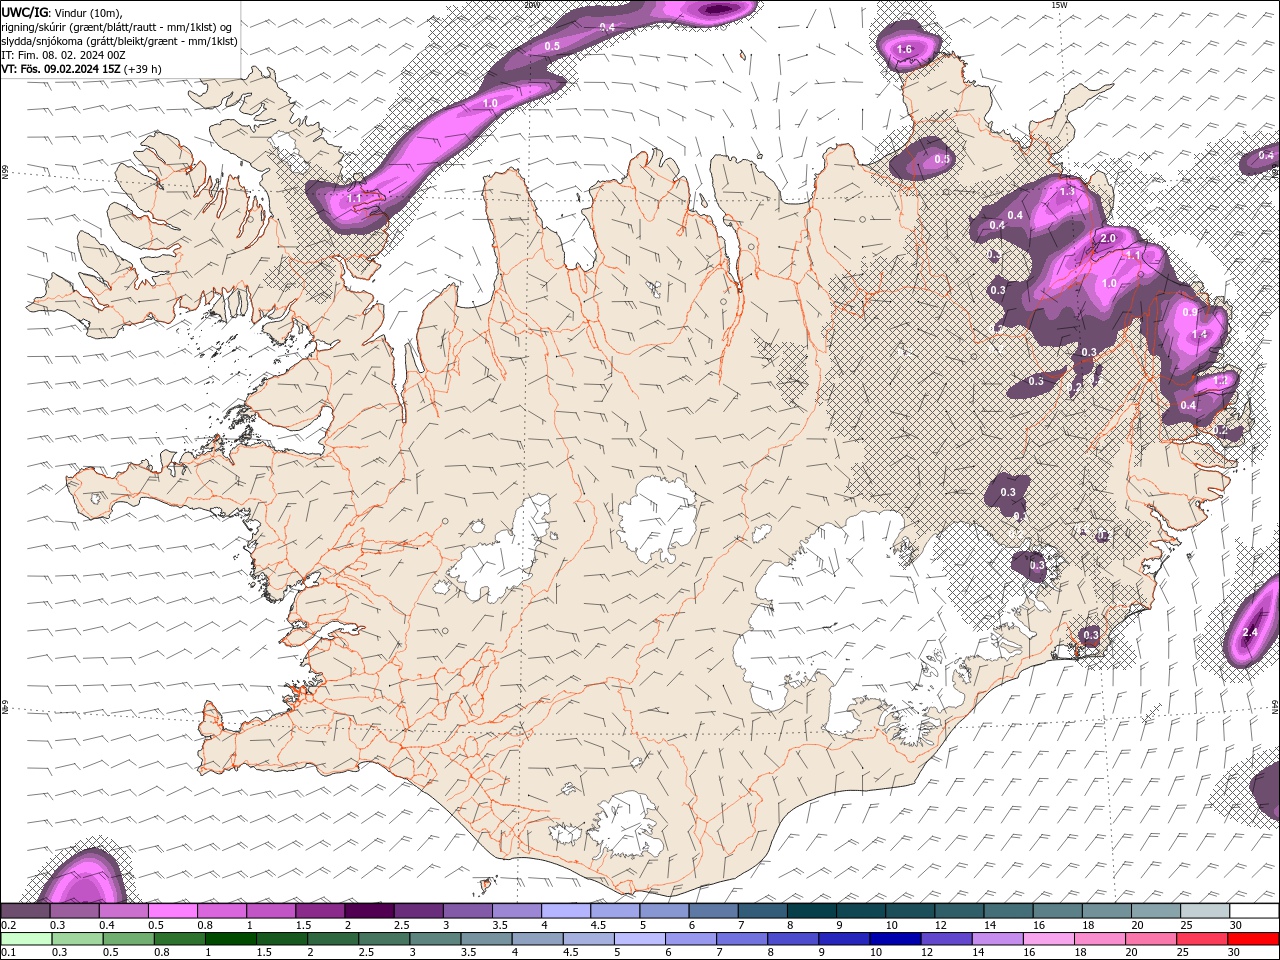This screenshot has width=1280, height=960.
Task: Click the rain legend swatch between 3 and 3.5
Action: (435, 939)
